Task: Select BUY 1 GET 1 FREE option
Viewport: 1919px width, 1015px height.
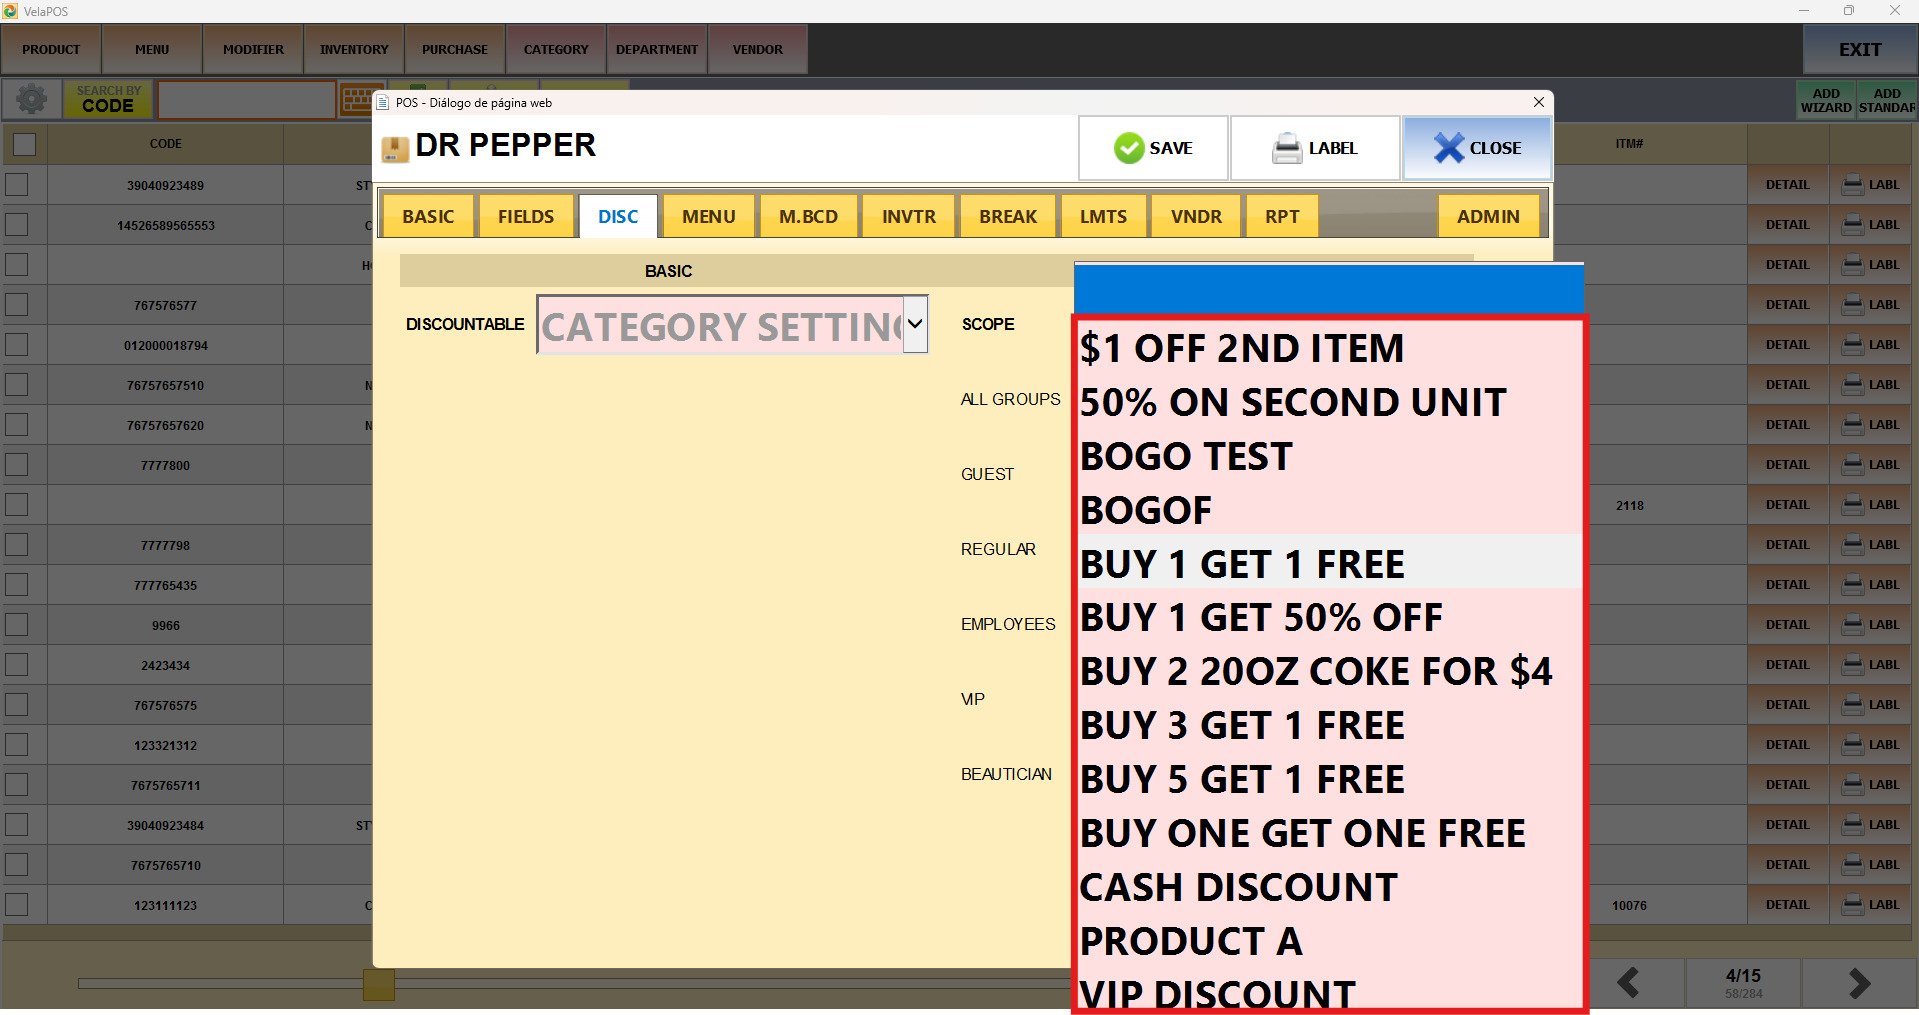Action: [1242, 564]
